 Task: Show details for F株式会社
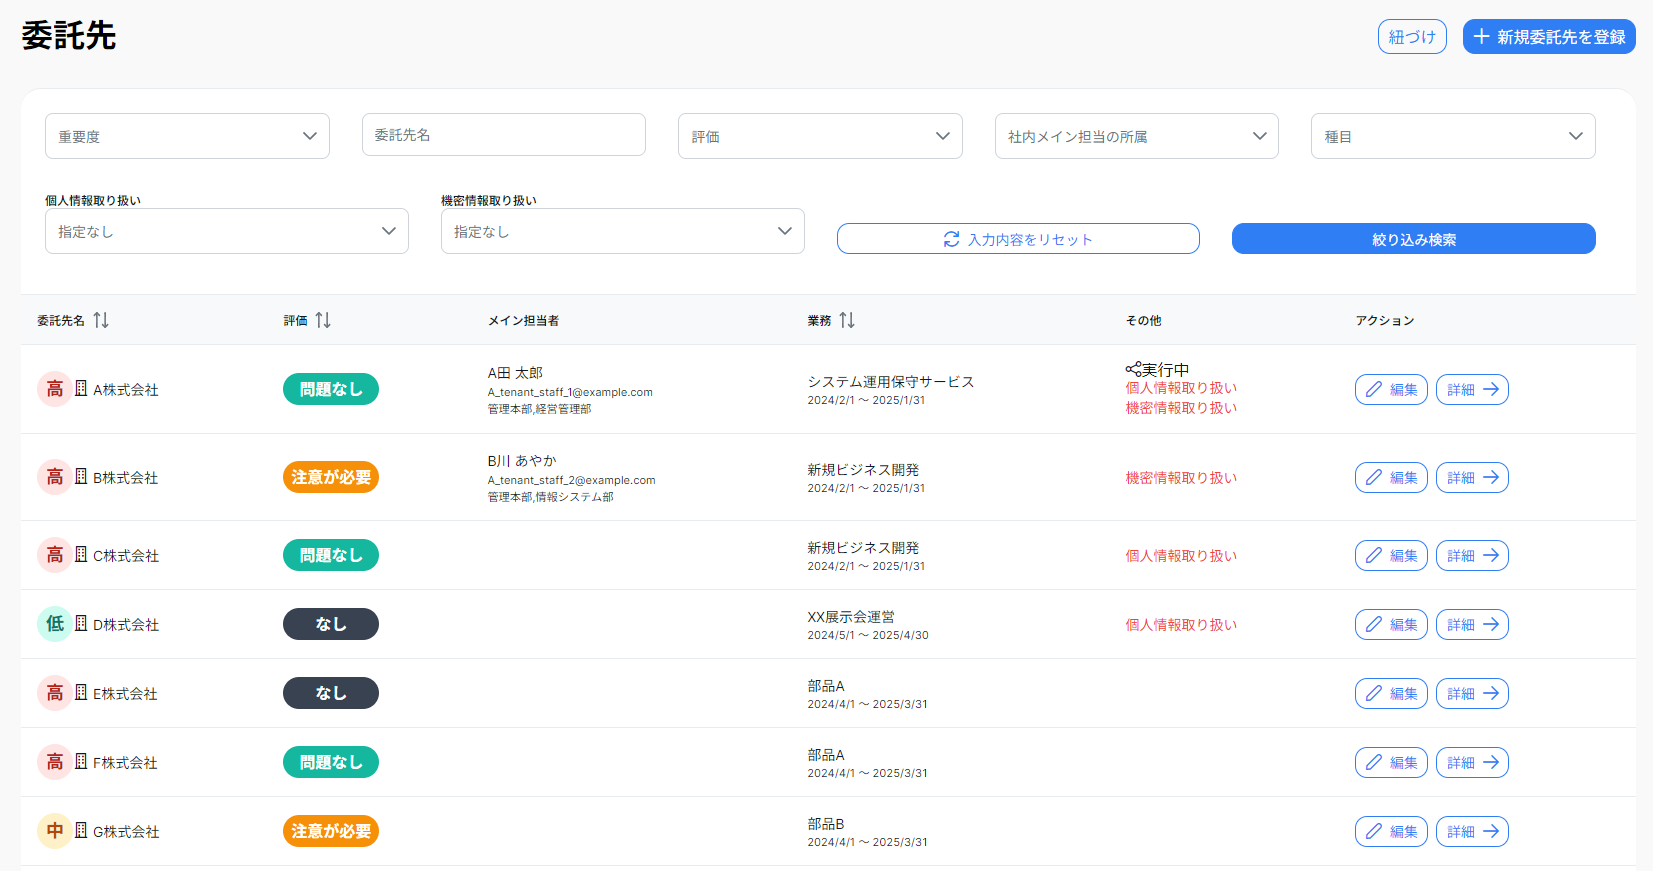1472,762
